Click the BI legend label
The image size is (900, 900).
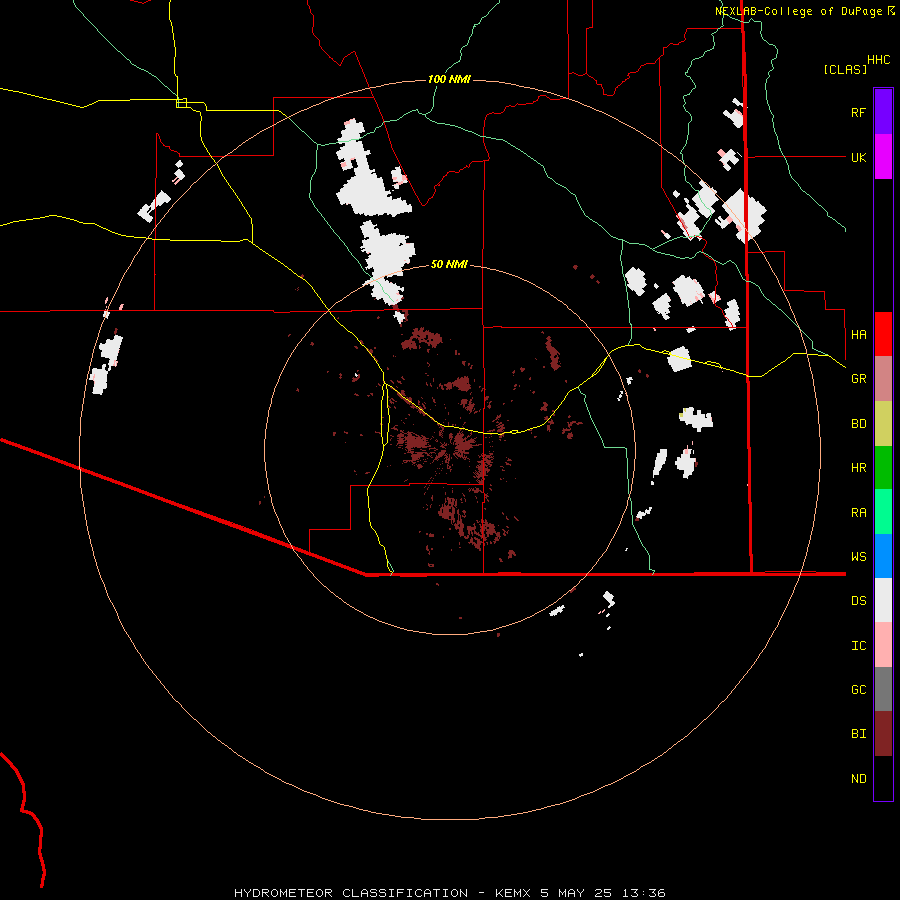pyautogui.click(x=858, y=734)
